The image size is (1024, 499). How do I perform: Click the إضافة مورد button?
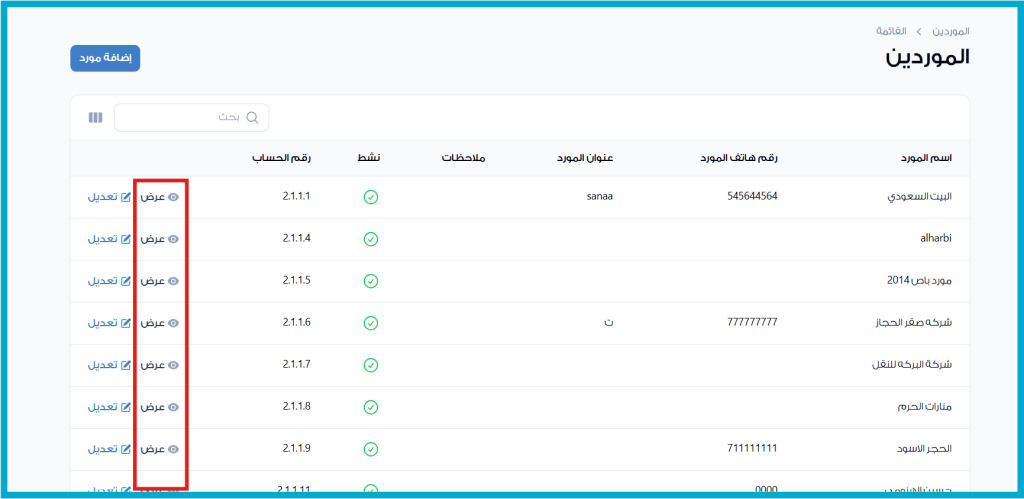click(x=105, y=58)
